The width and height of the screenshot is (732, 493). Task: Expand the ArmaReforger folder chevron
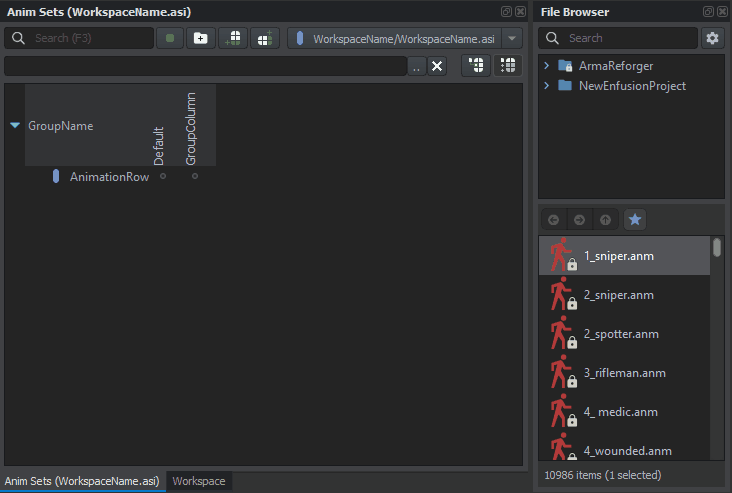coord(547,66)
